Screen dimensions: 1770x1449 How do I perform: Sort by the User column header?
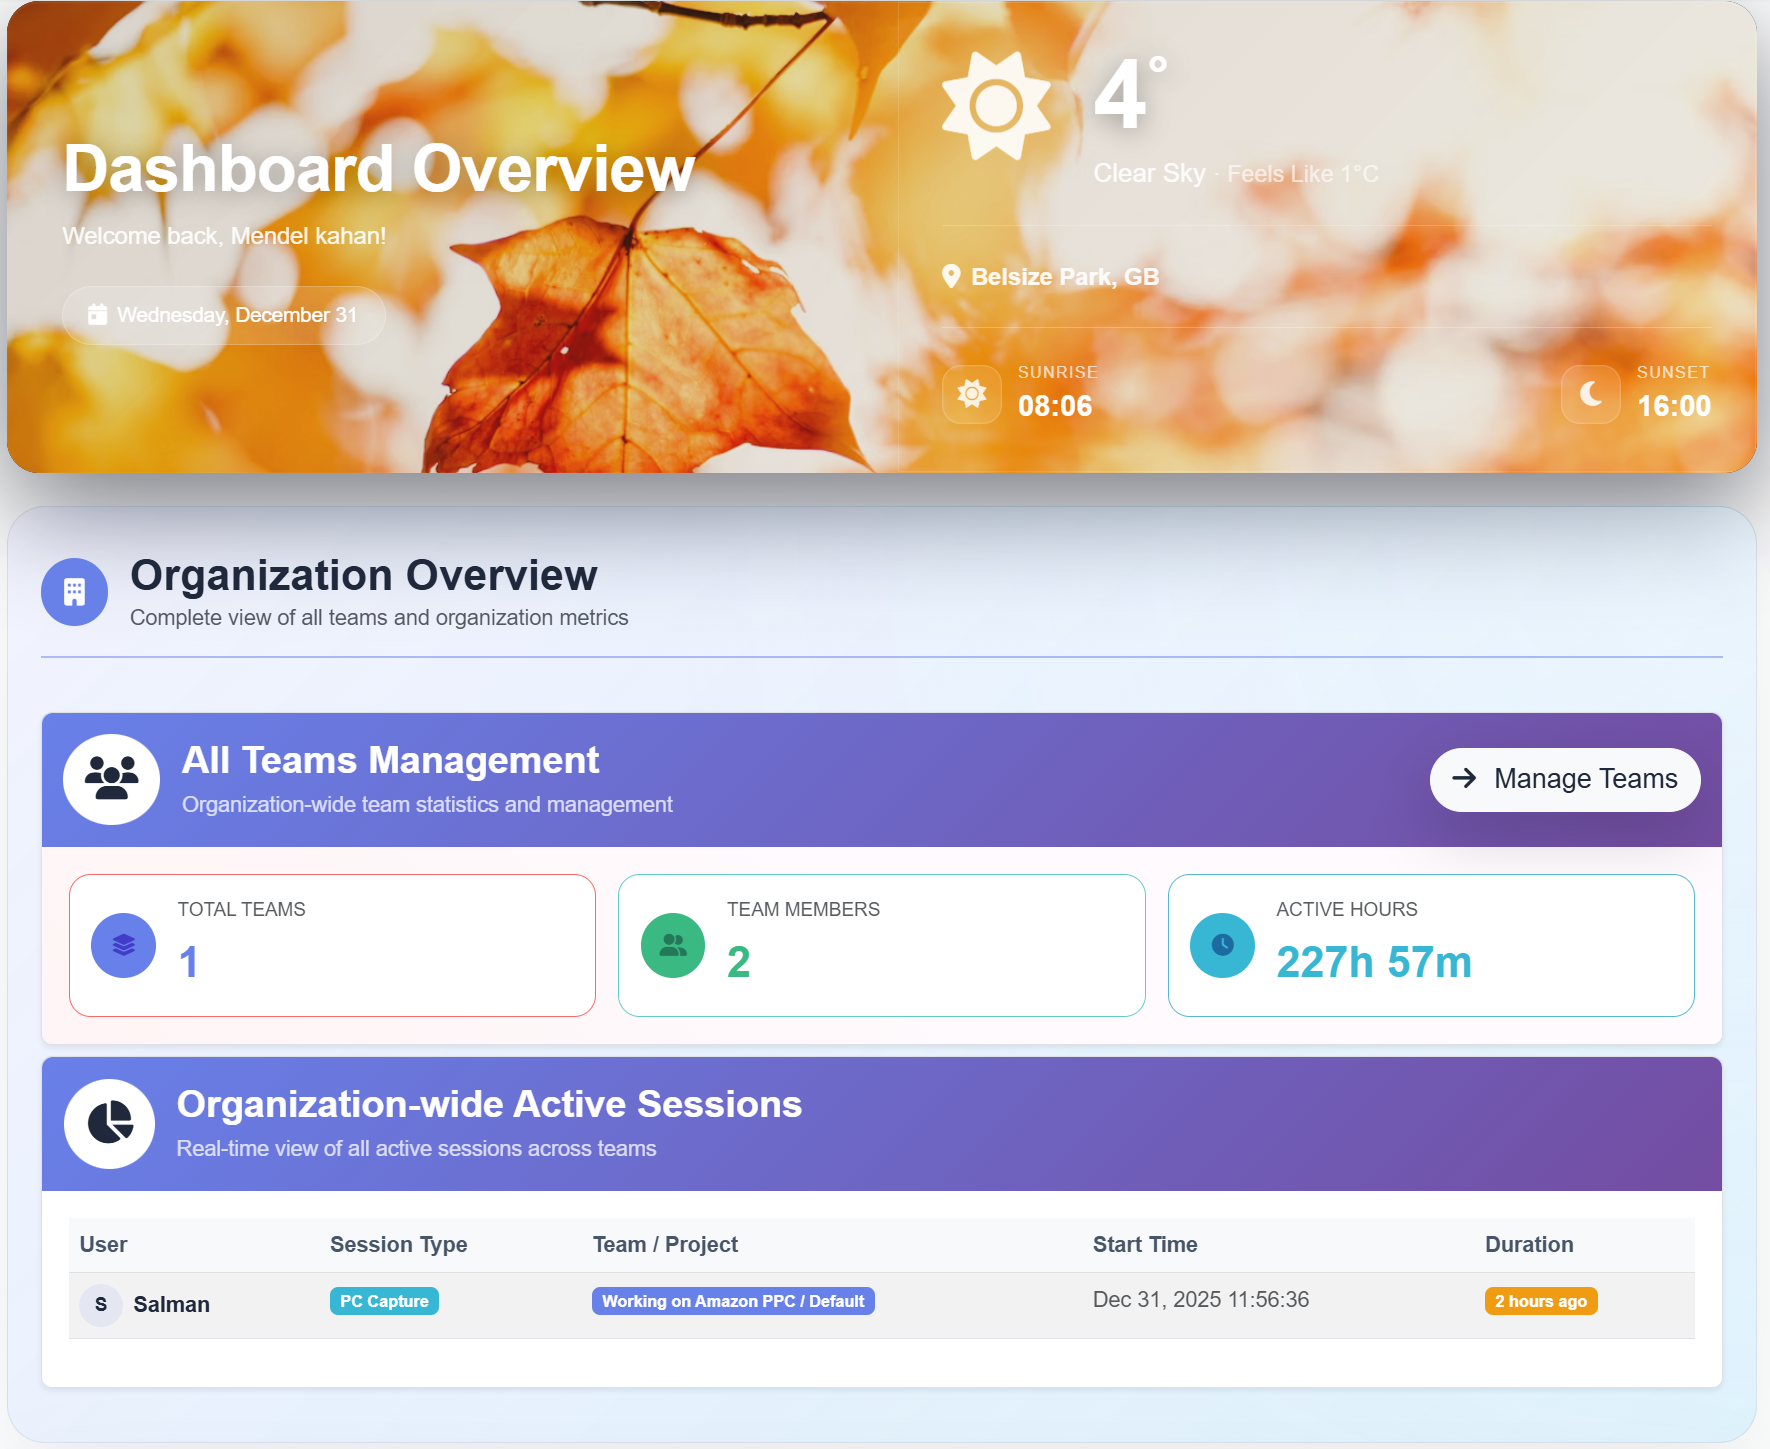coord(102,1244)
